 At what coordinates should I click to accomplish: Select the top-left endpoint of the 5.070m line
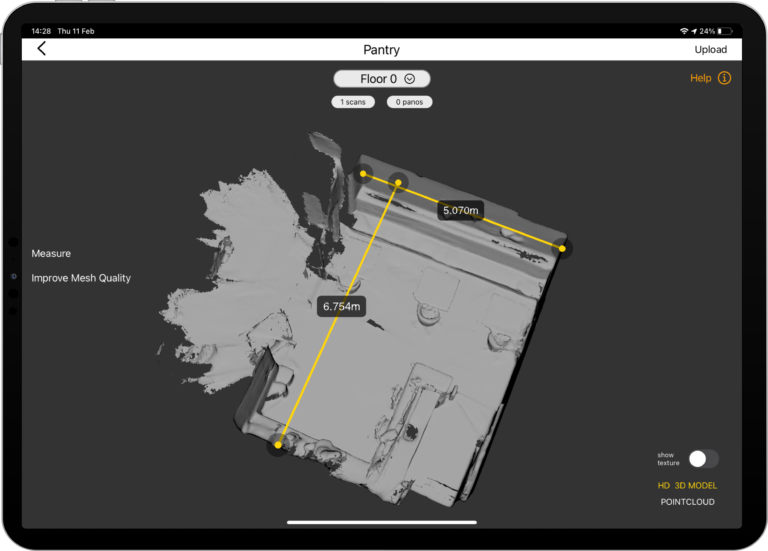click(x=363, y=173)
